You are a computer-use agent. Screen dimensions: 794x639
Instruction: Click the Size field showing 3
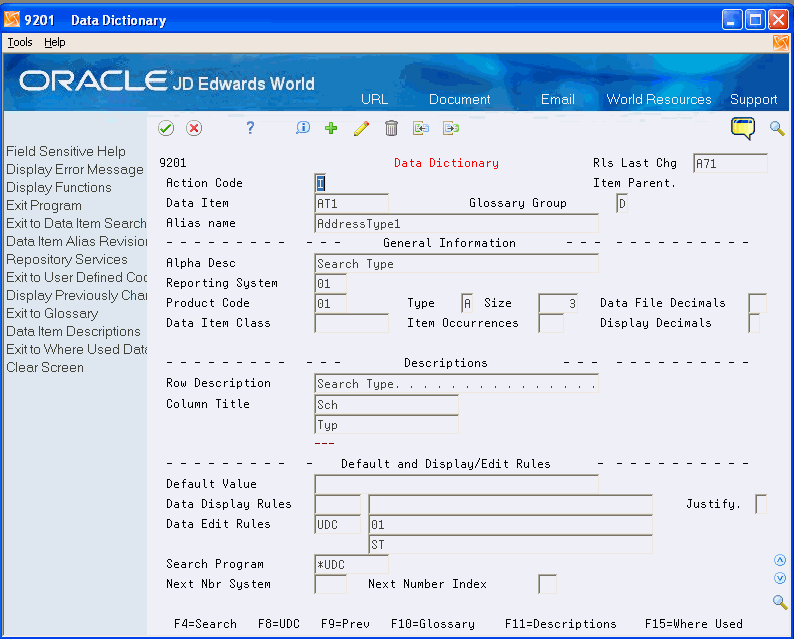(558, 303)
